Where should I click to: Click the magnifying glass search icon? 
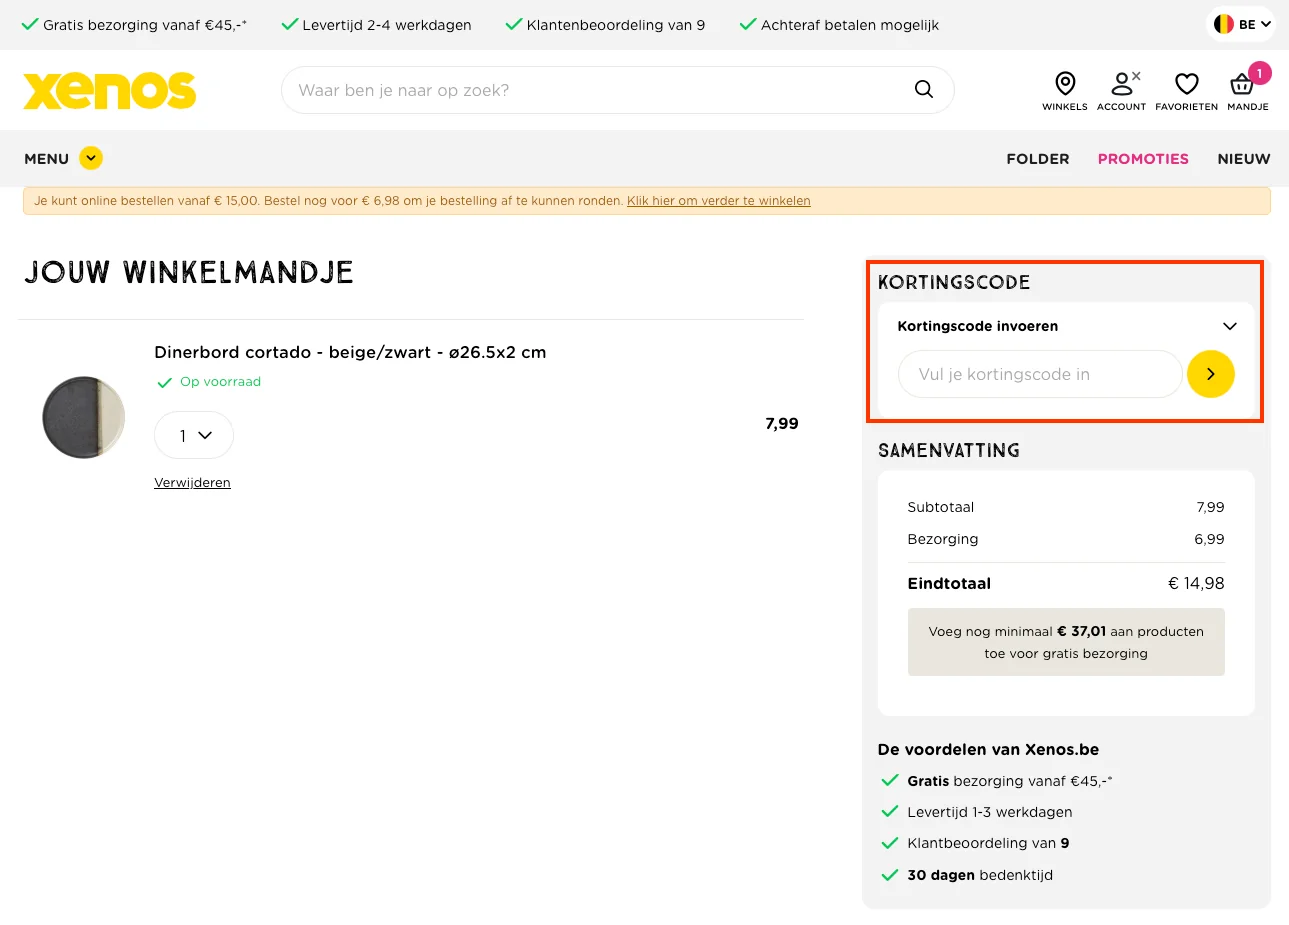[x=922, y=89]
